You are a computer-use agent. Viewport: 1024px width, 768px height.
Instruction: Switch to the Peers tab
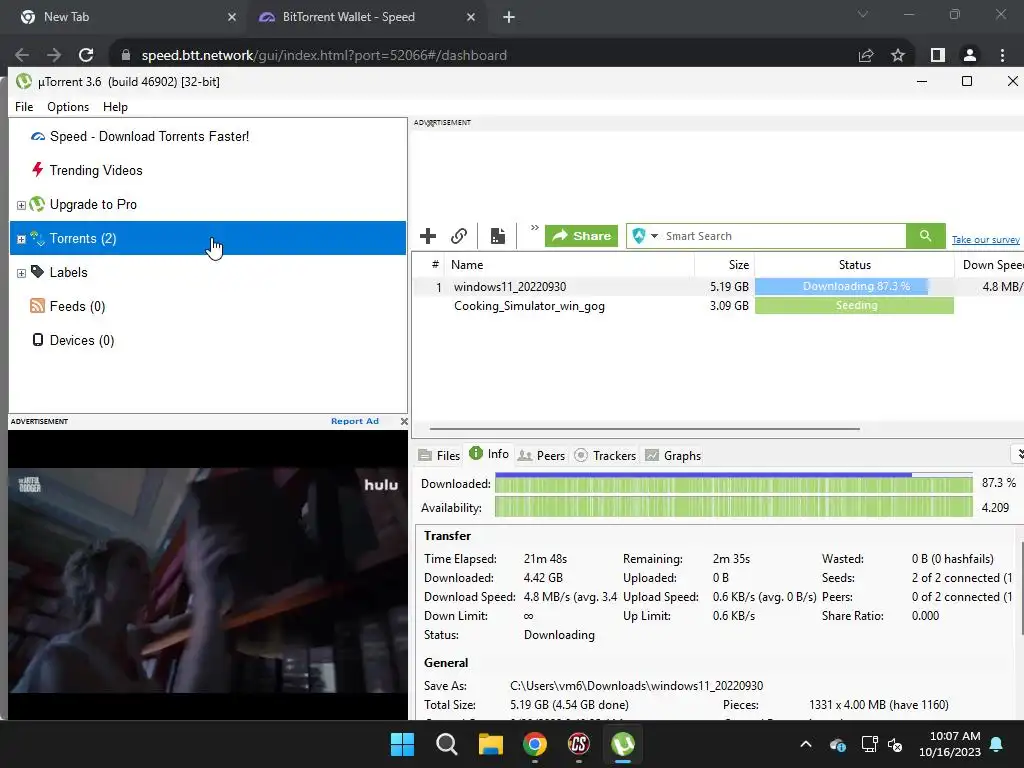tap(541, 456)
